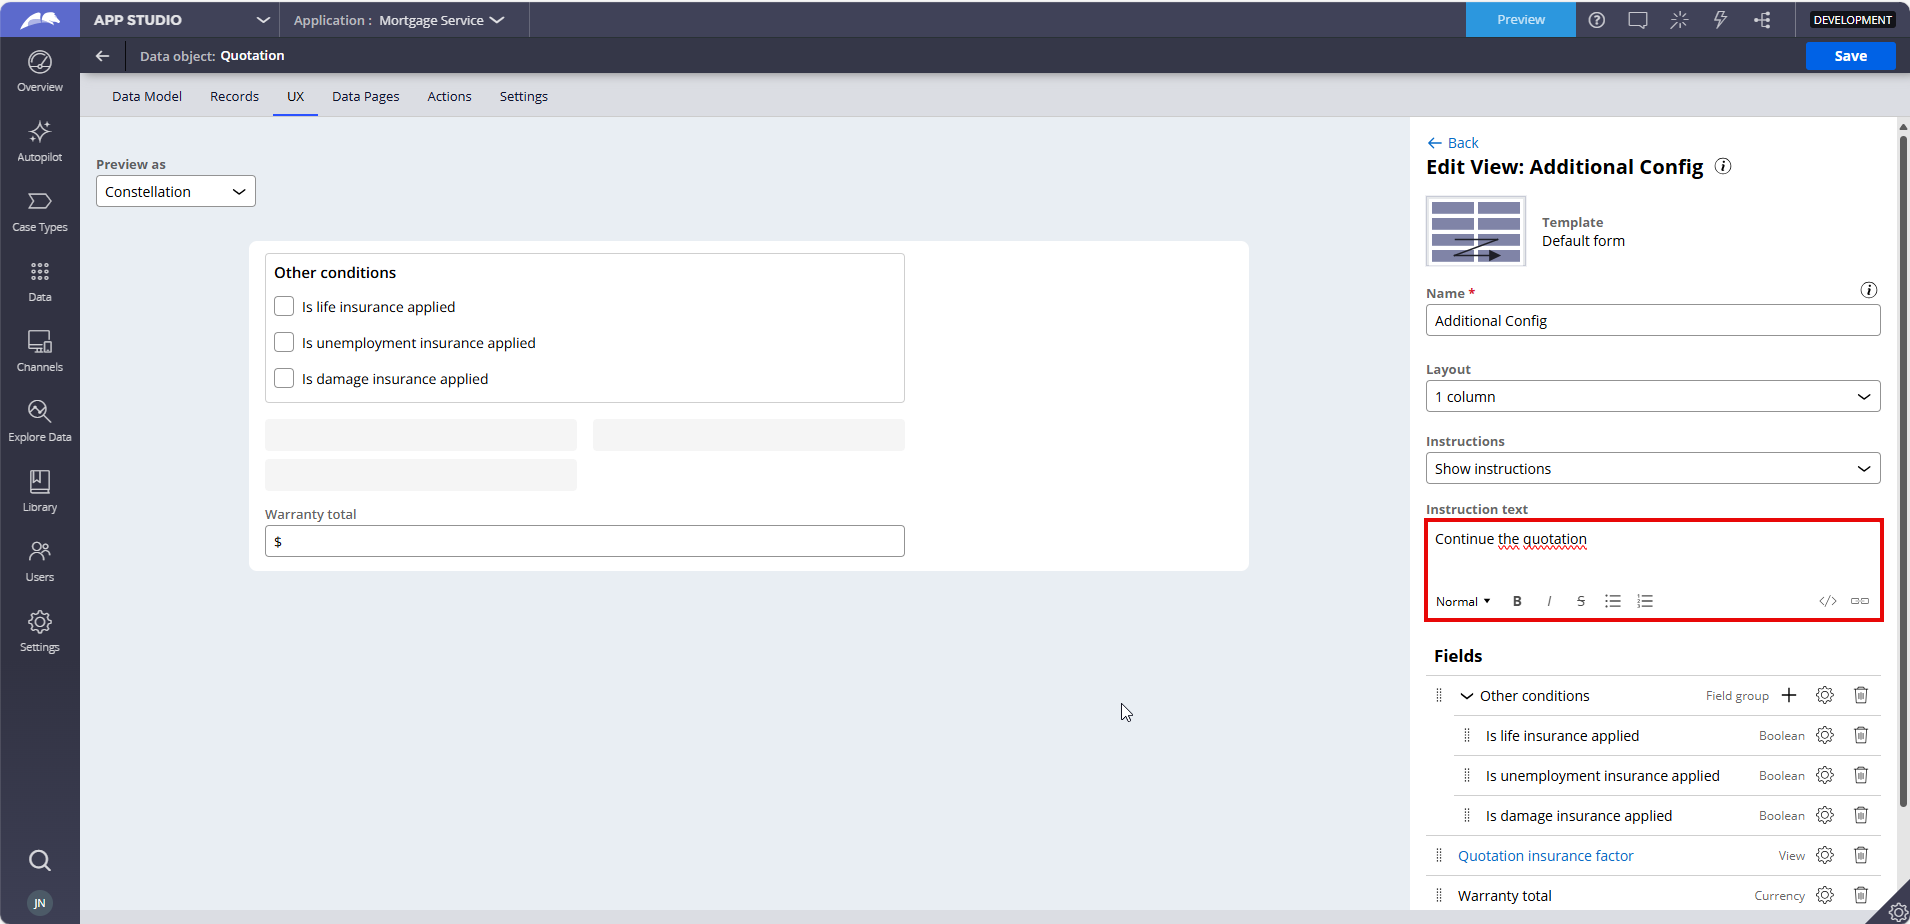
Task: Insert a link in instruction editor
Action: tap(1860, 601)
